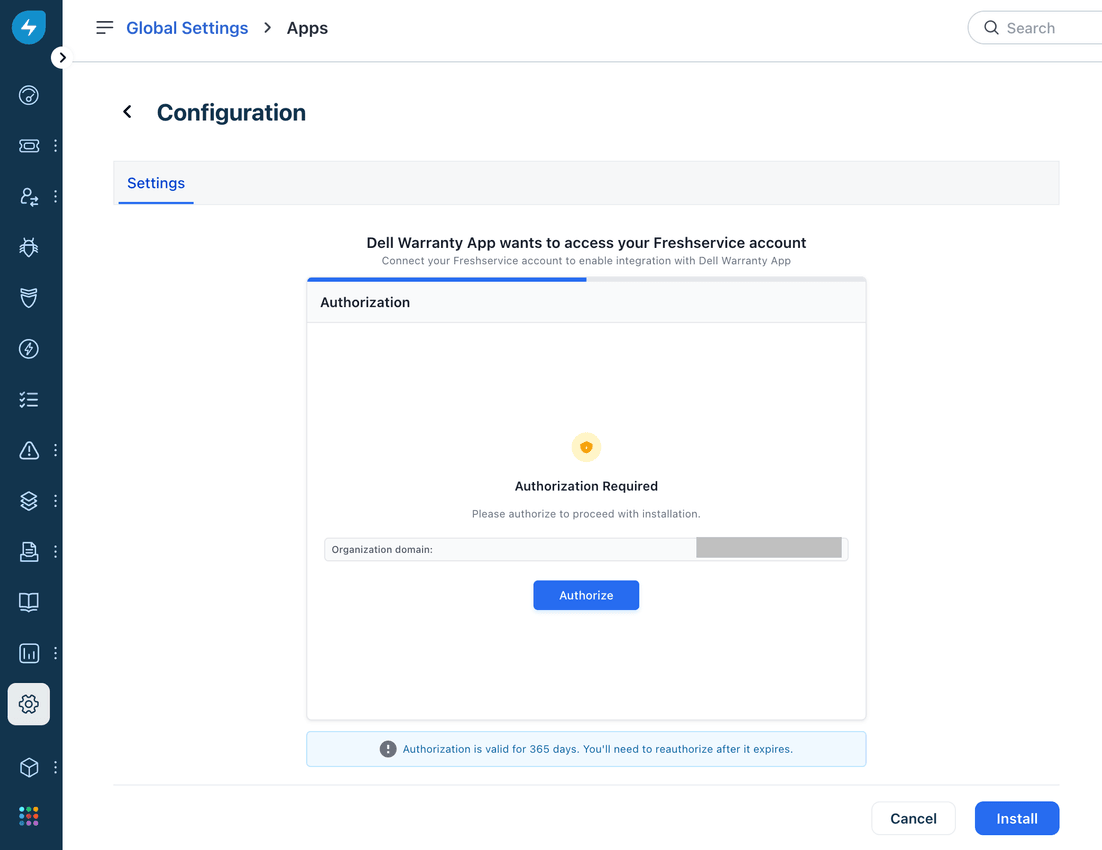The height and width of the screenshot is (850, 1102).
Task: Click inside the Search field
Action: pos(1040,27)
